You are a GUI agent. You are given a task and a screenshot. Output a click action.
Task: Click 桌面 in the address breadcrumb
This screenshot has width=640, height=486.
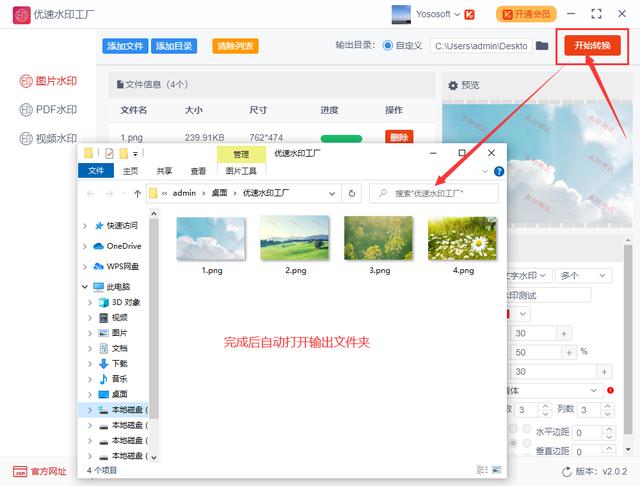coord(219,193)
